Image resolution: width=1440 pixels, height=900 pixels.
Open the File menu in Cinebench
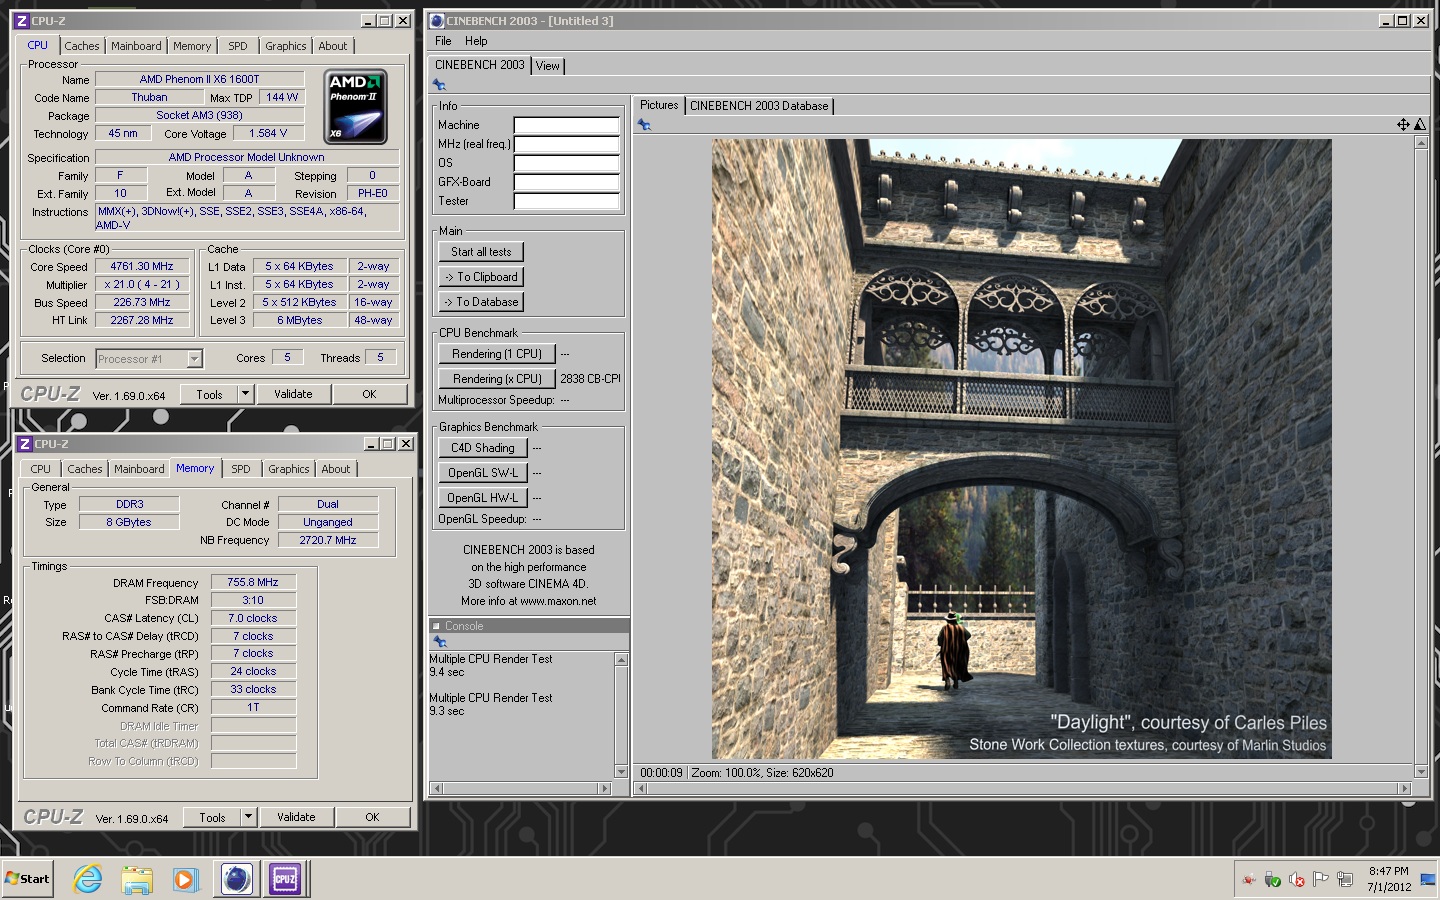coord(443,41)
